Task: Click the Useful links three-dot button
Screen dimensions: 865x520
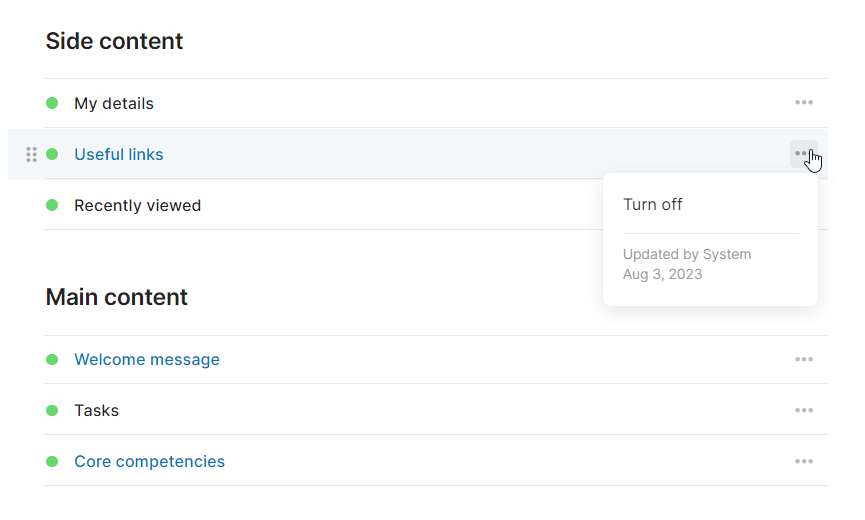Action: click(x=803, y=154)
